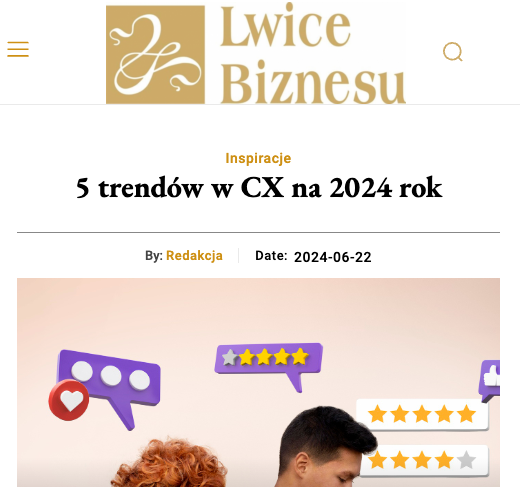Image resolution: width=520 pixels, height=487 pixels.
Task: Open the hamburger menu
Action: [x=18, y=49]
